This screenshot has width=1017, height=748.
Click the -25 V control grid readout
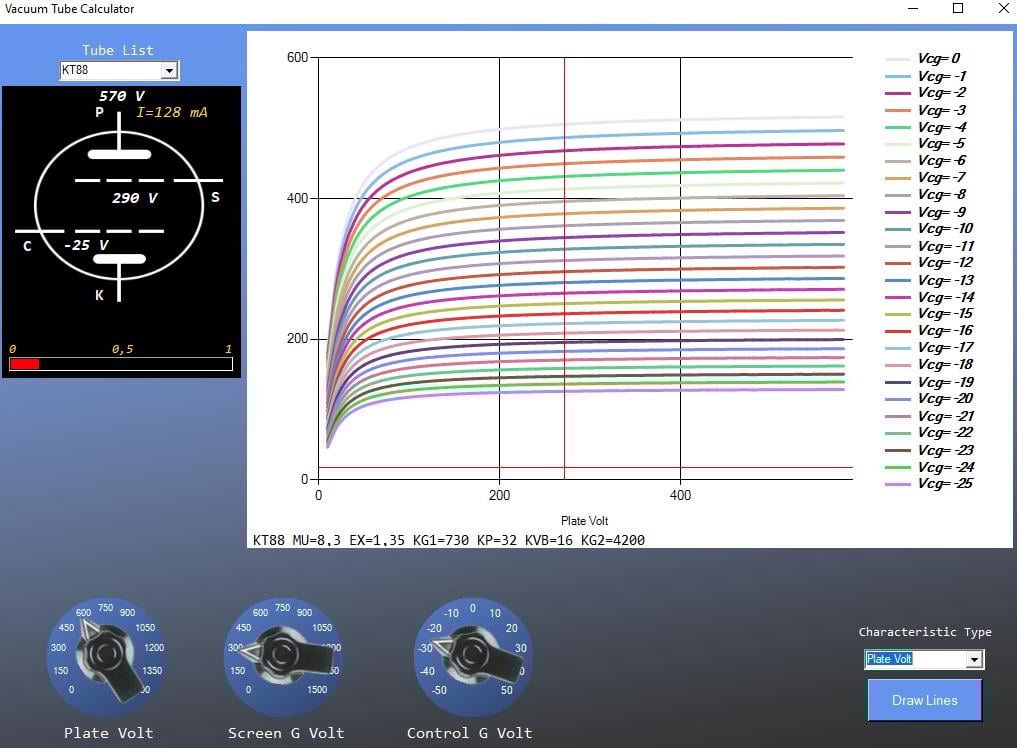(x=86, y=245)
